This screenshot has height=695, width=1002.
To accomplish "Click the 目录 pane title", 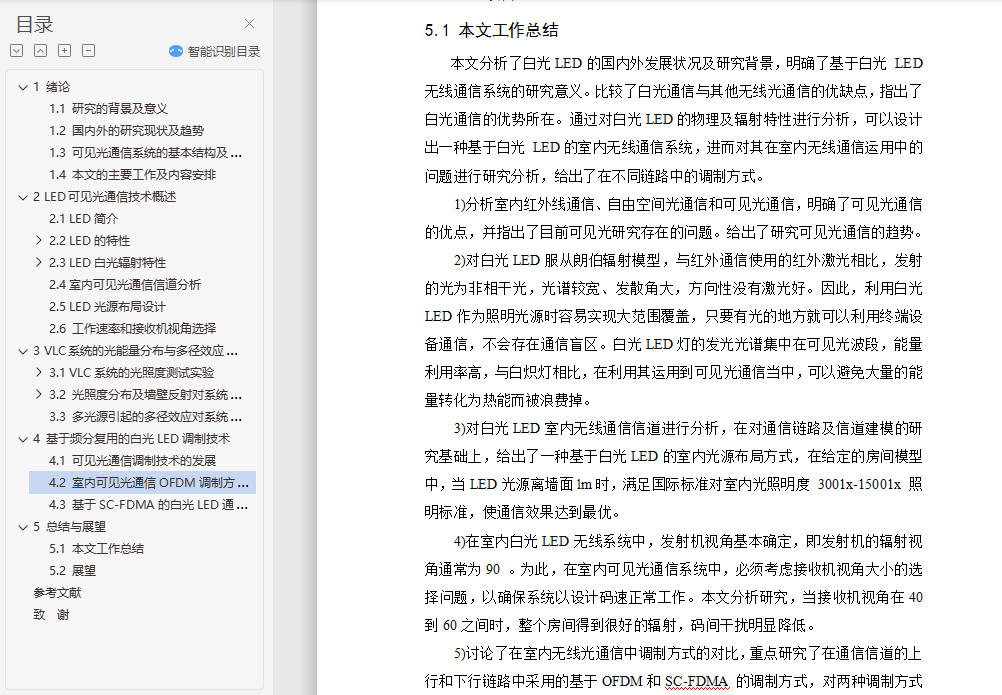I will click(x=35, y=25).
